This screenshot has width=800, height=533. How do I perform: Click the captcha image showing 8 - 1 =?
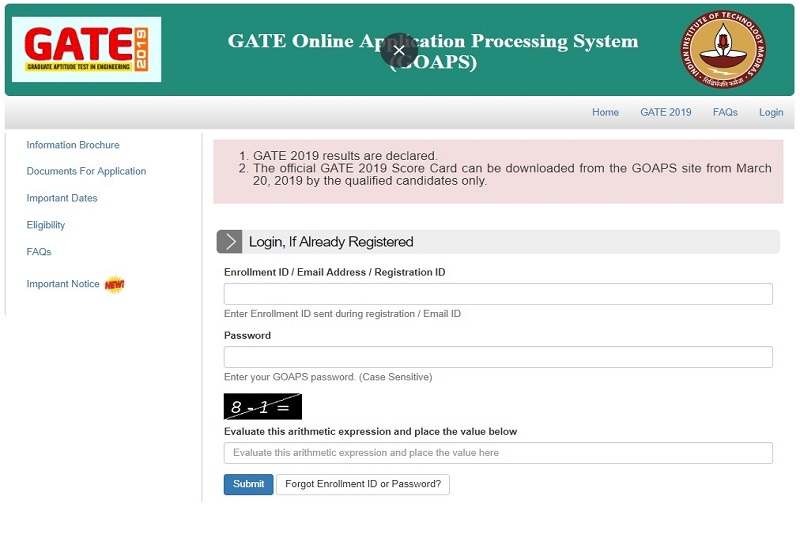(263, 407)
